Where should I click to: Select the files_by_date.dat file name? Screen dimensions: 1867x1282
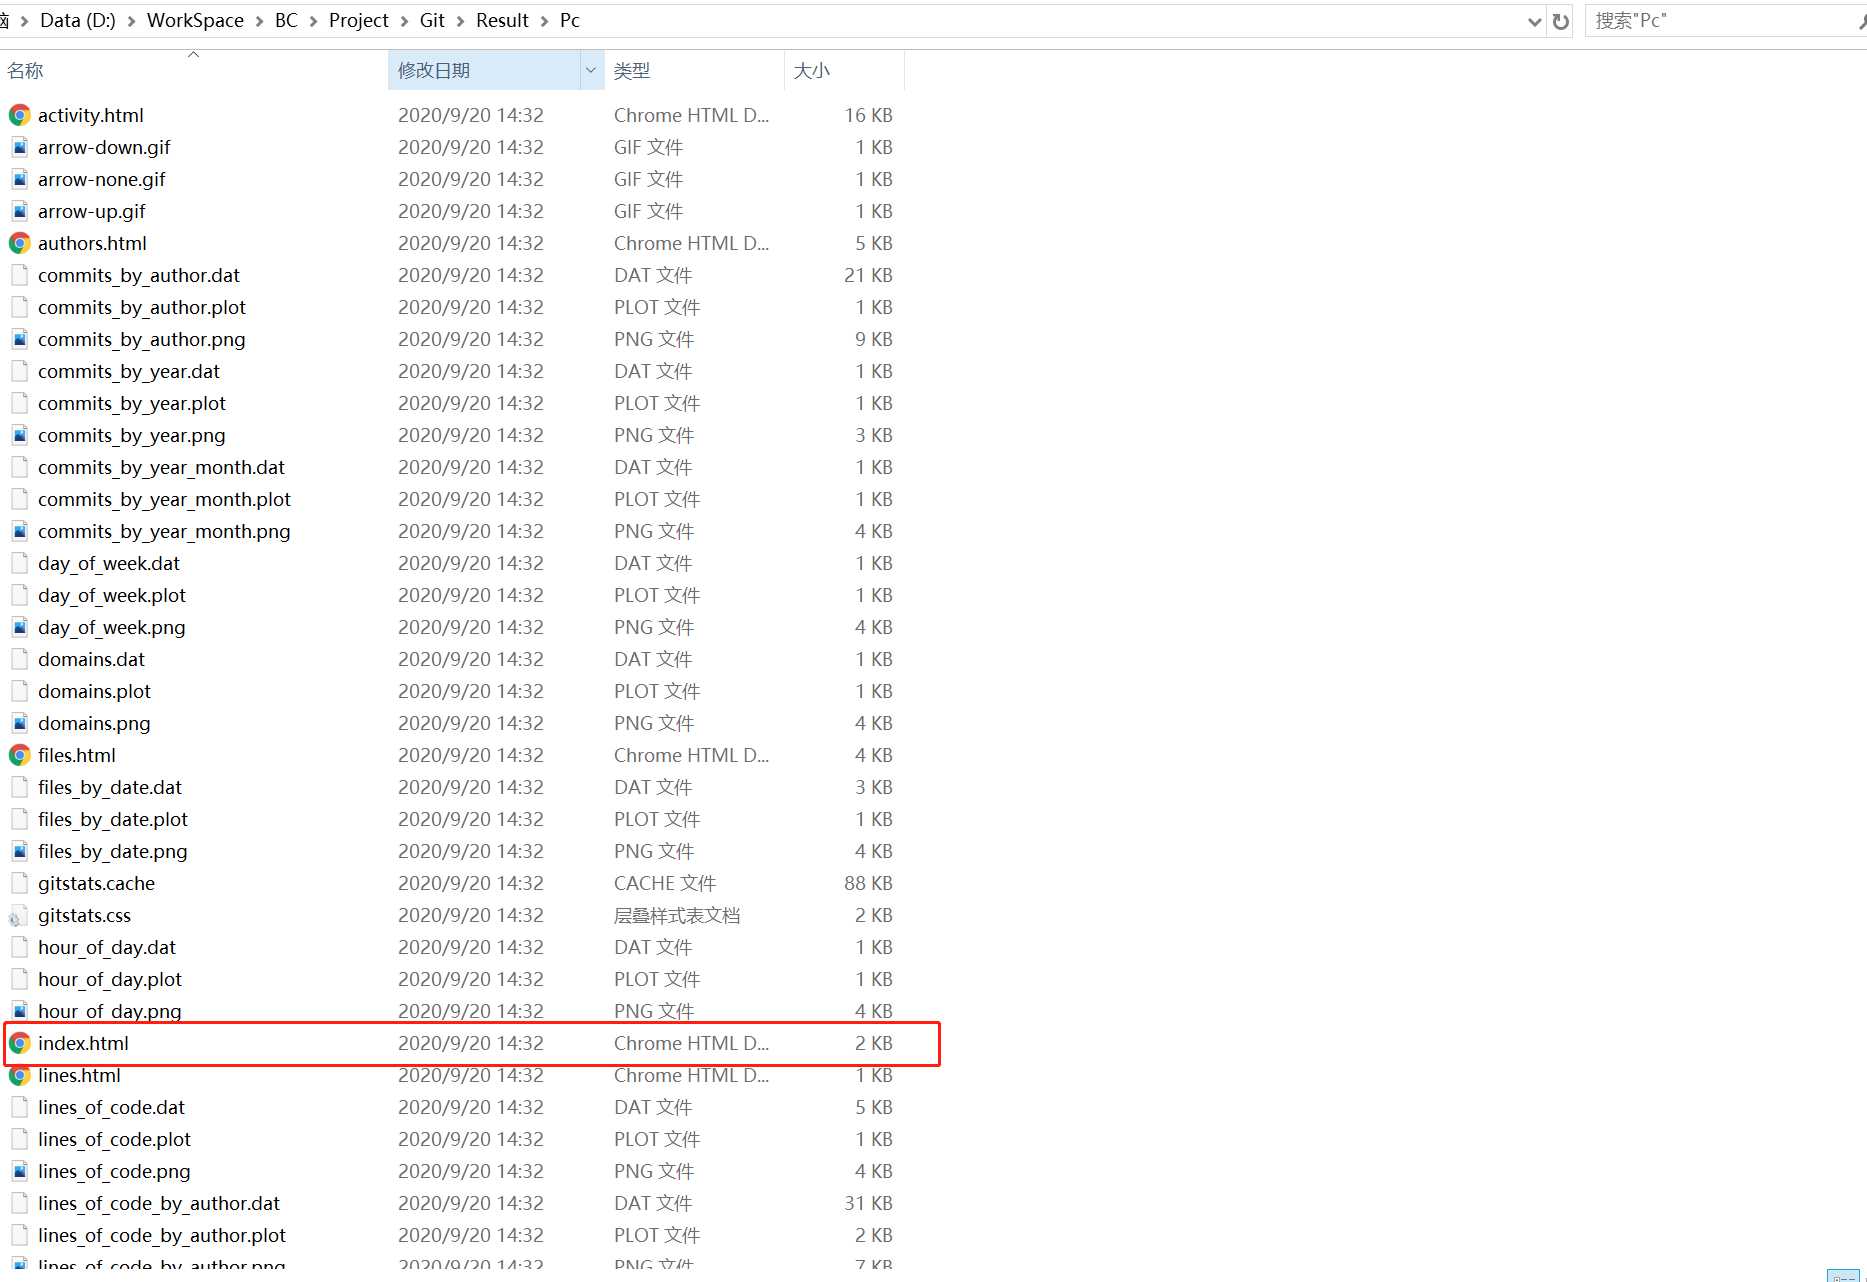click(110, 787)
